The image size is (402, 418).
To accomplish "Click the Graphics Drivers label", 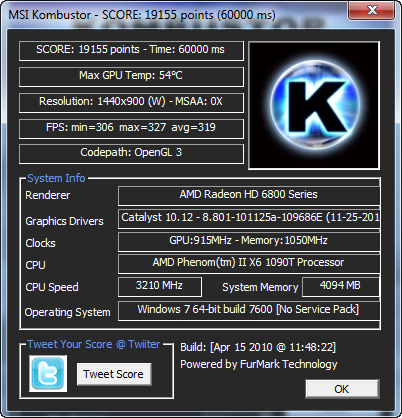I will click(64, 221).
